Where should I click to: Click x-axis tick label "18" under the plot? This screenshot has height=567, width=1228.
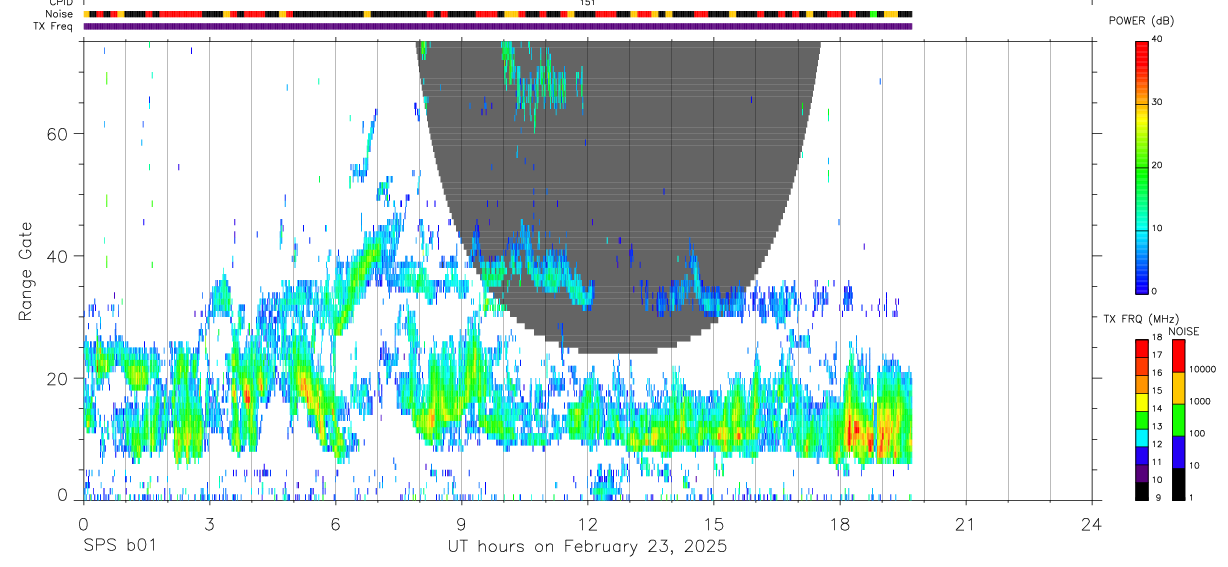coord(840,523)
